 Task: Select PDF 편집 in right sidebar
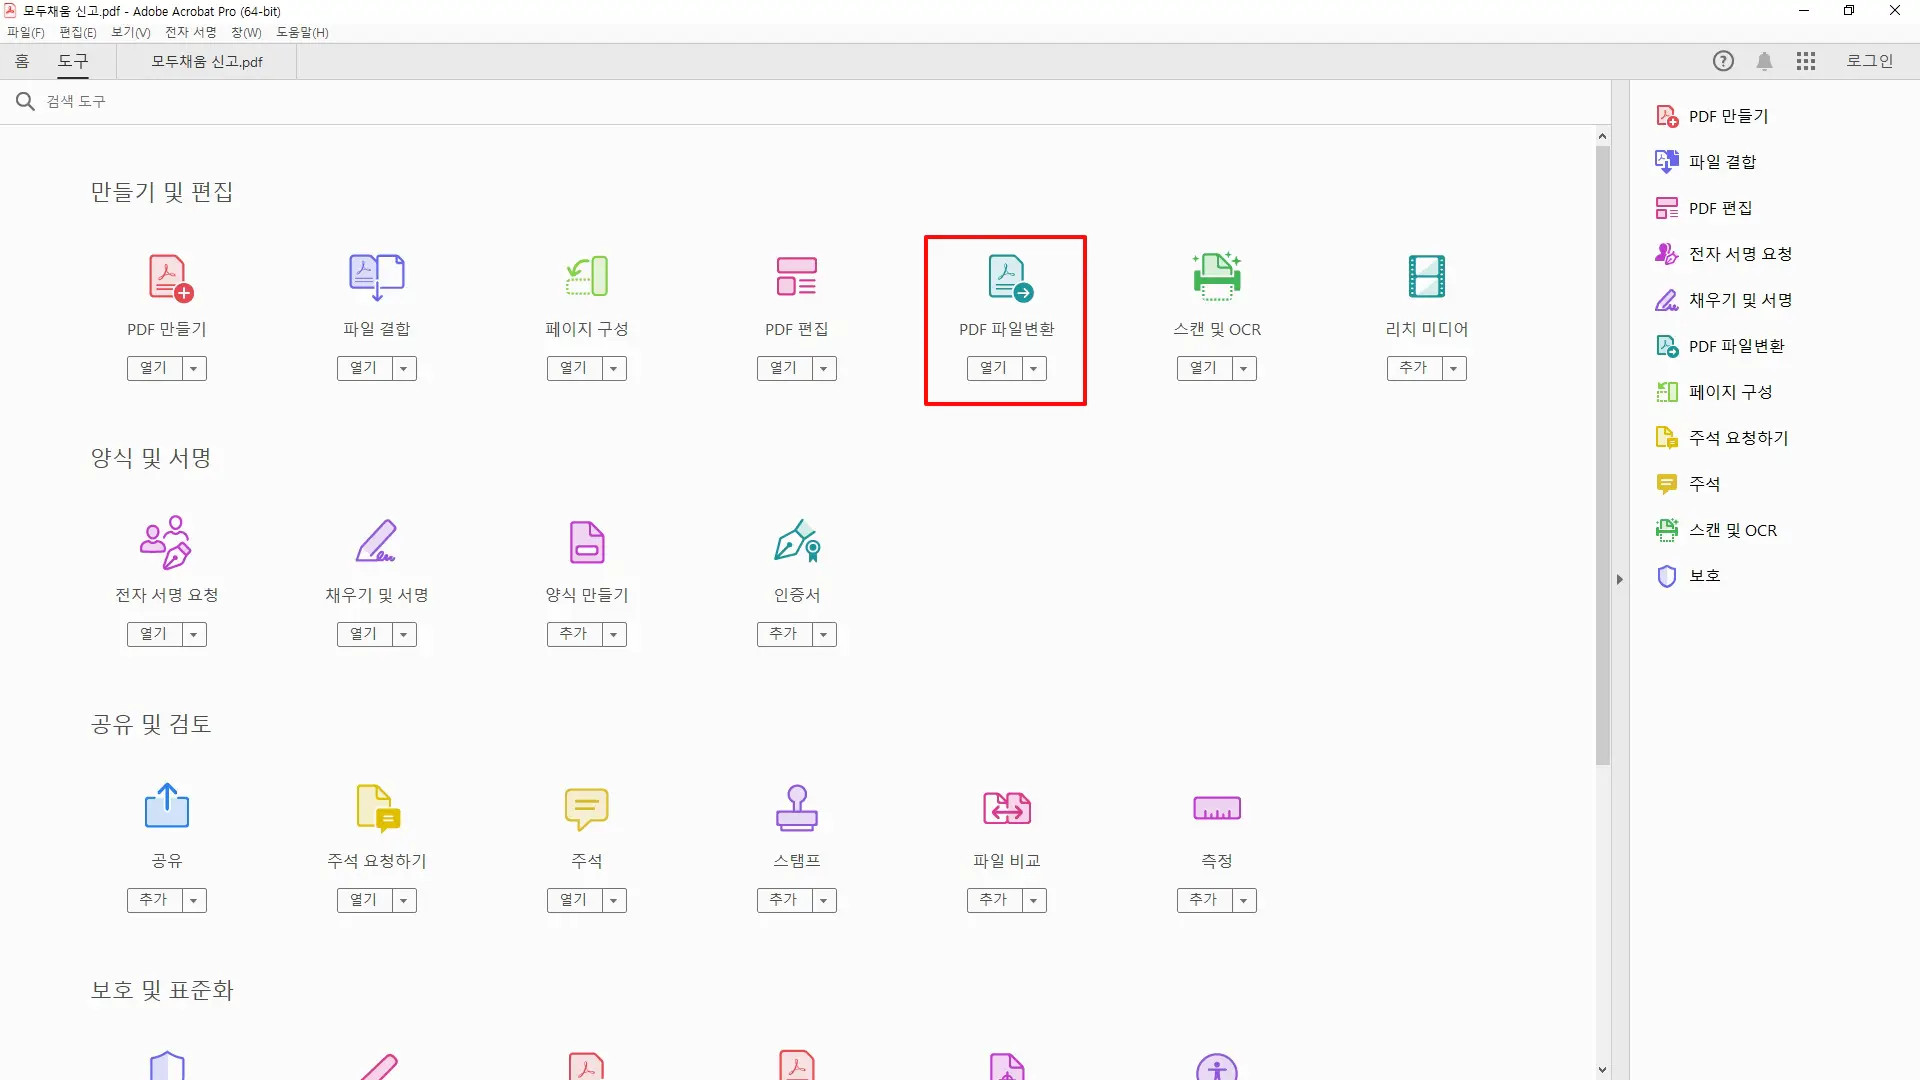[1704, 208]
